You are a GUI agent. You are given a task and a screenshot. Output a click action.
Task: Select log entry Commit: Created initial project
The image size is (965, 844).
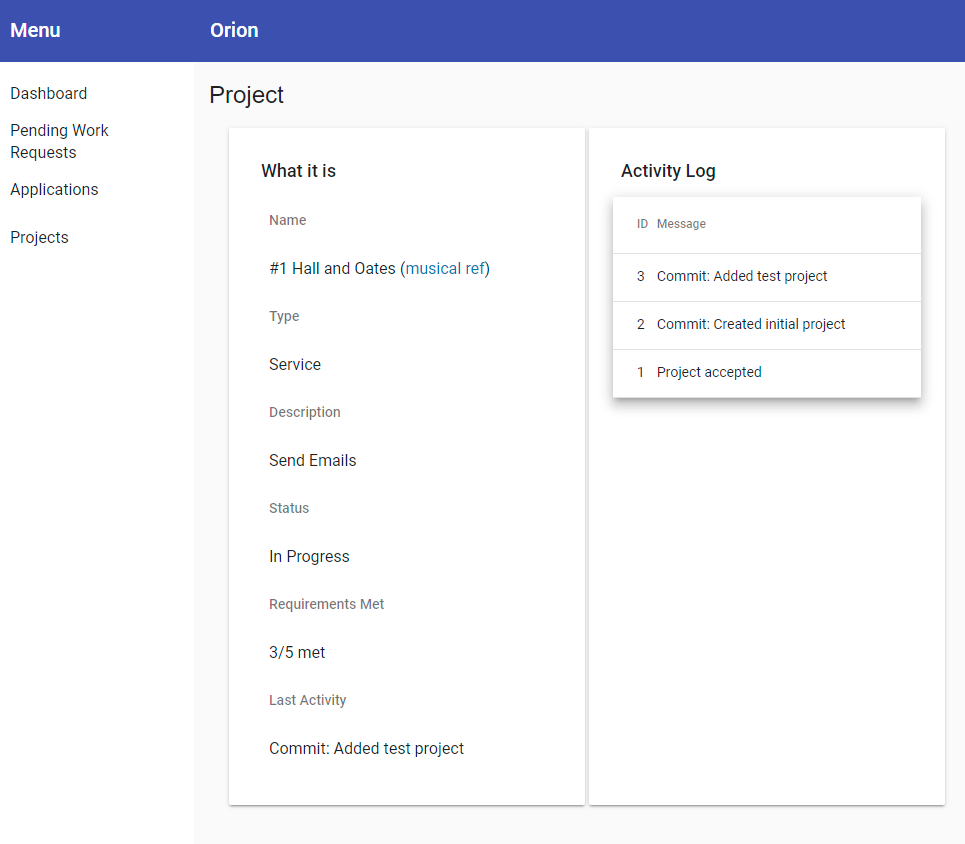[x=750, y=324]
